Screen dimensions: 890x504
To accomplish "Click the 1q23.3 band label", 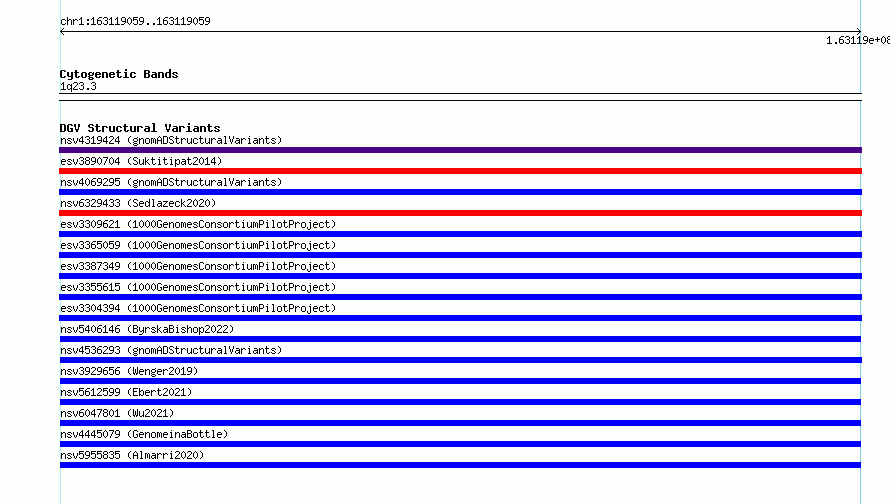I will coord(78,86).
